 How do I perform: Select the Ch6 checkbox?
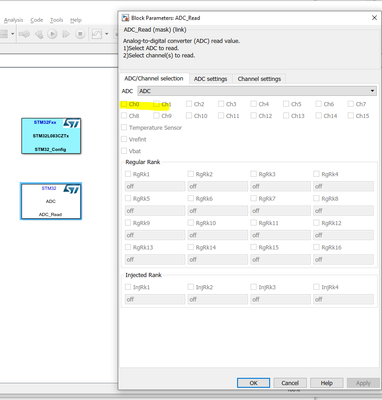point(318,104)
